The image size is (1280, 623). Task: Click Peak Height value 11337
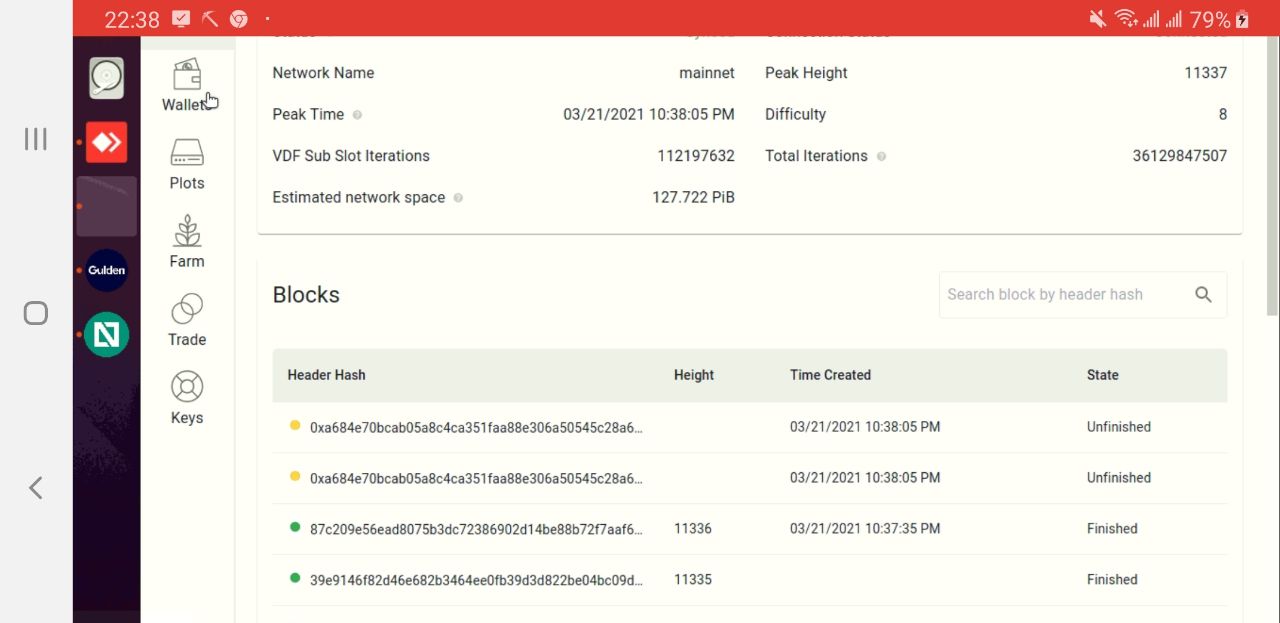pyautogui.click(x=1205, y=73)
